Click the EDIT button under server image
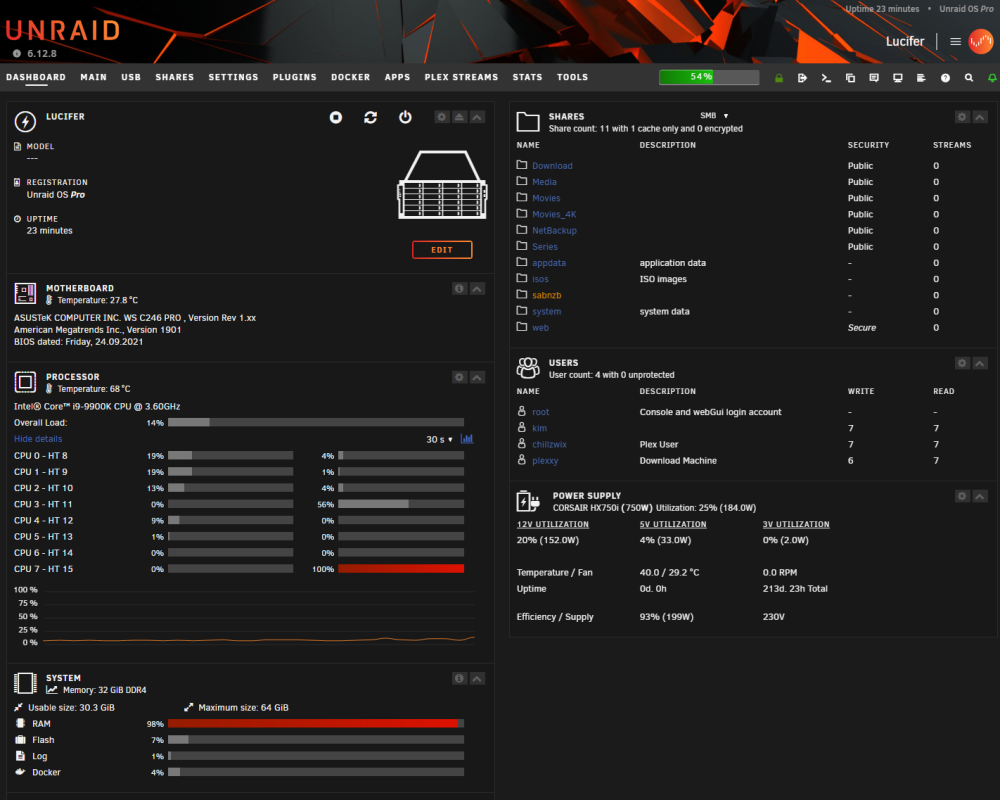 pos(442,250)
